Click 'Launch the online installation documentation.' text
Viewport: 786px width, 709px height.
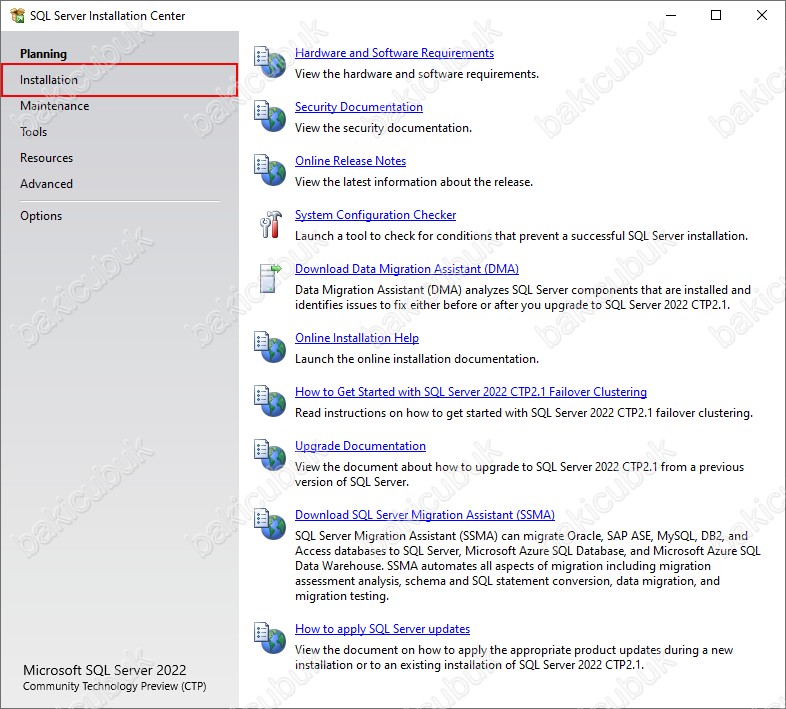[417, 359]
